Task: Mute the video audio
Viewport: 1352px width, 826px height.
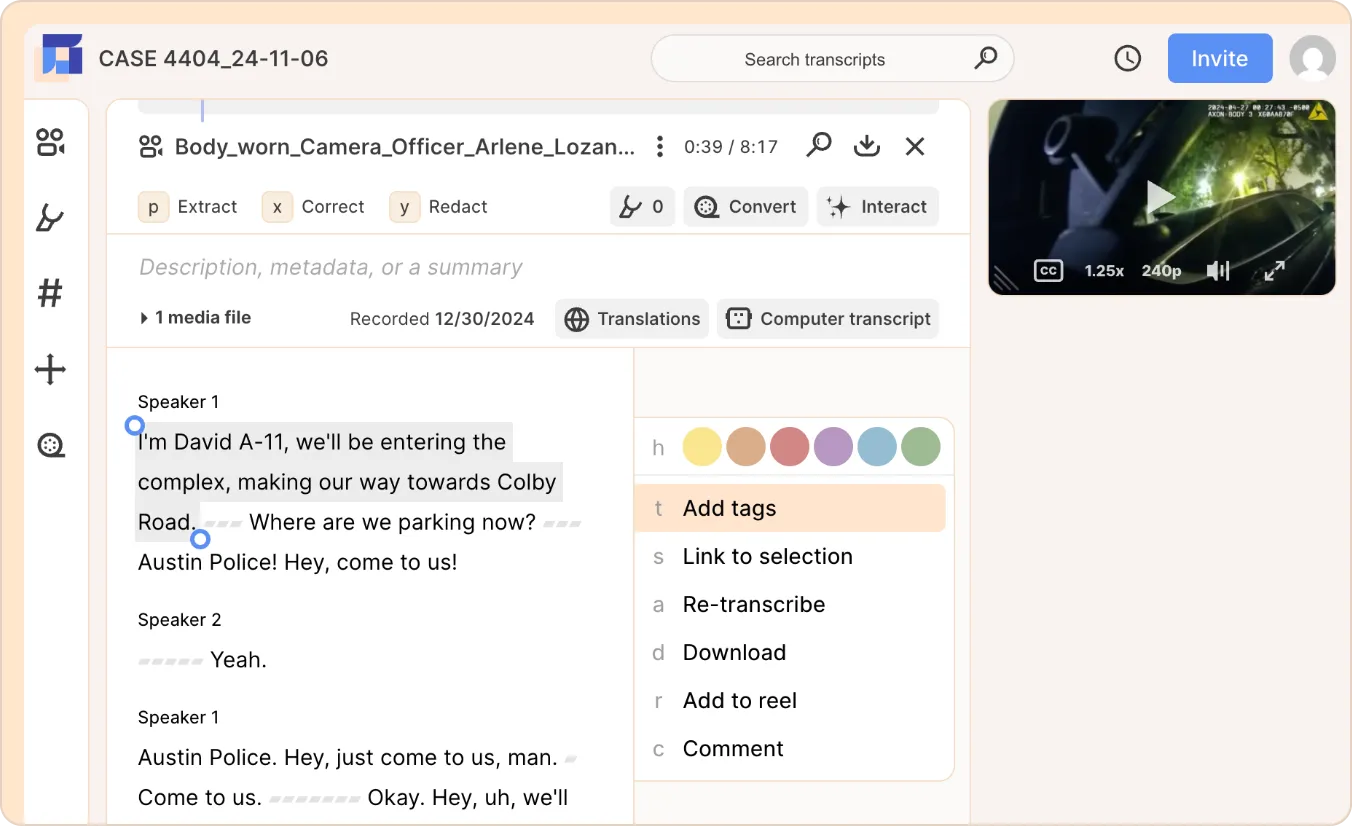Action: (x=1217, y=270)
